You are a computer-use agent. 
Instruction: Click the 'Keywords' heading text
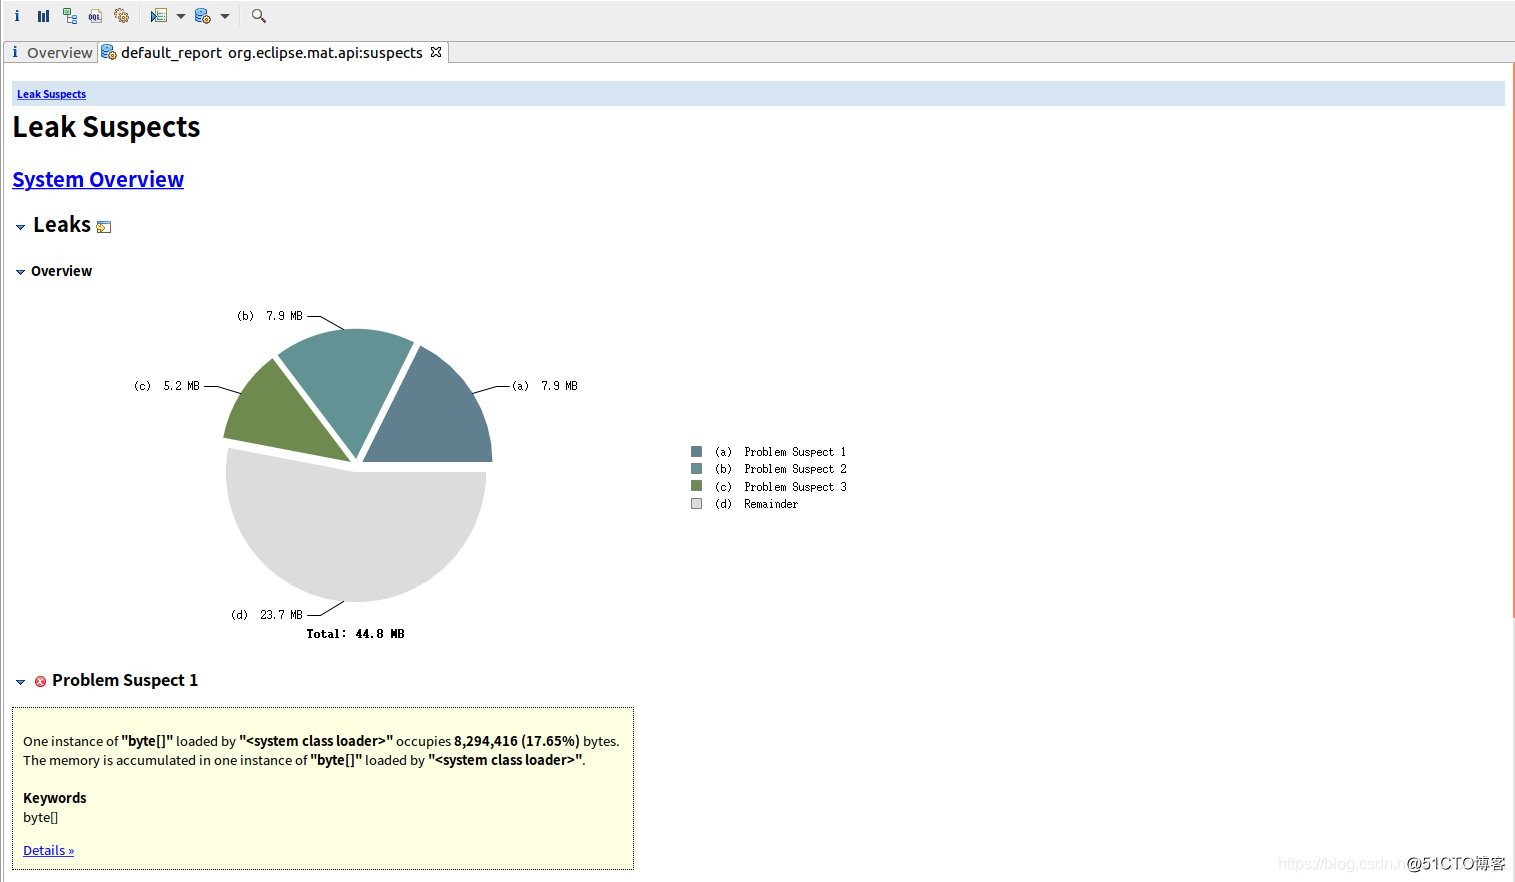point(55,798)
